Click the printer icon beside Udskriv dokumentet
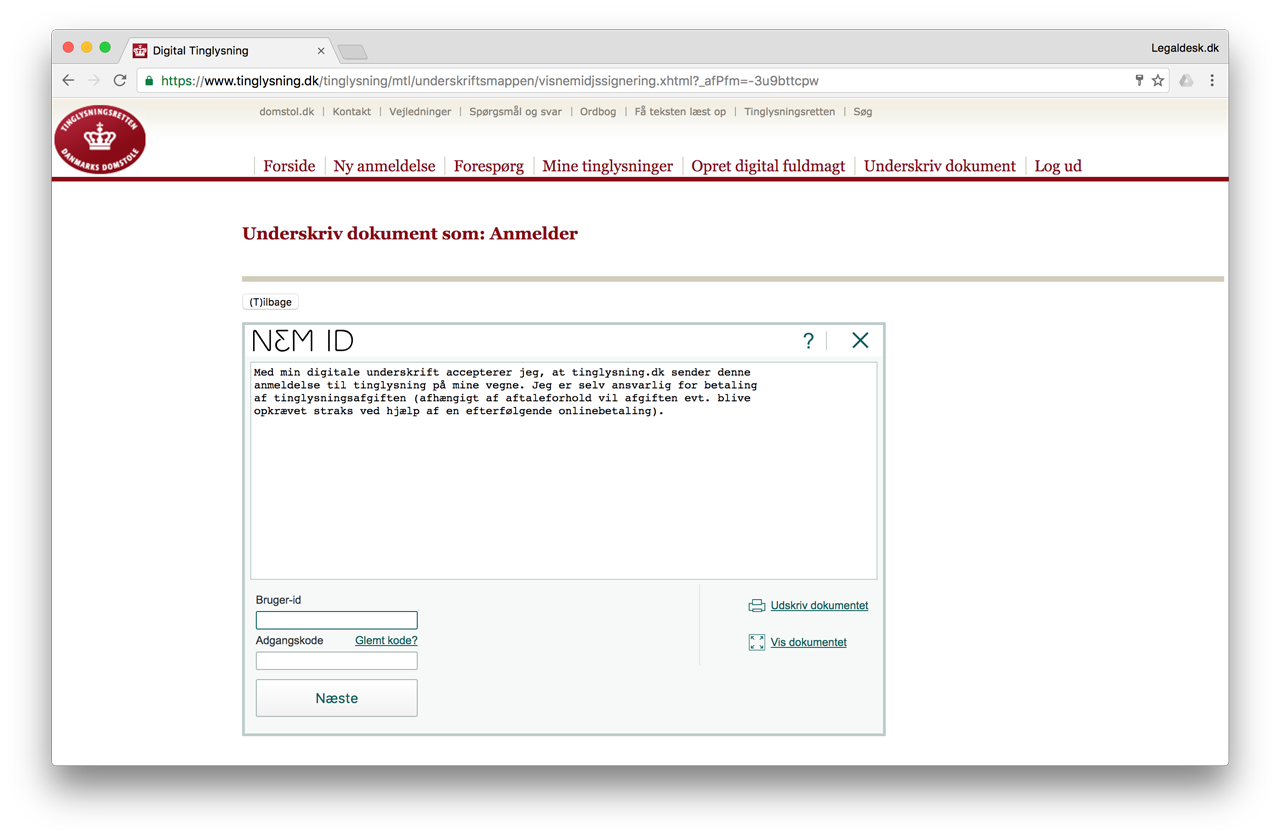Viewport: 1280px width, 839px height. pos(757,605)
